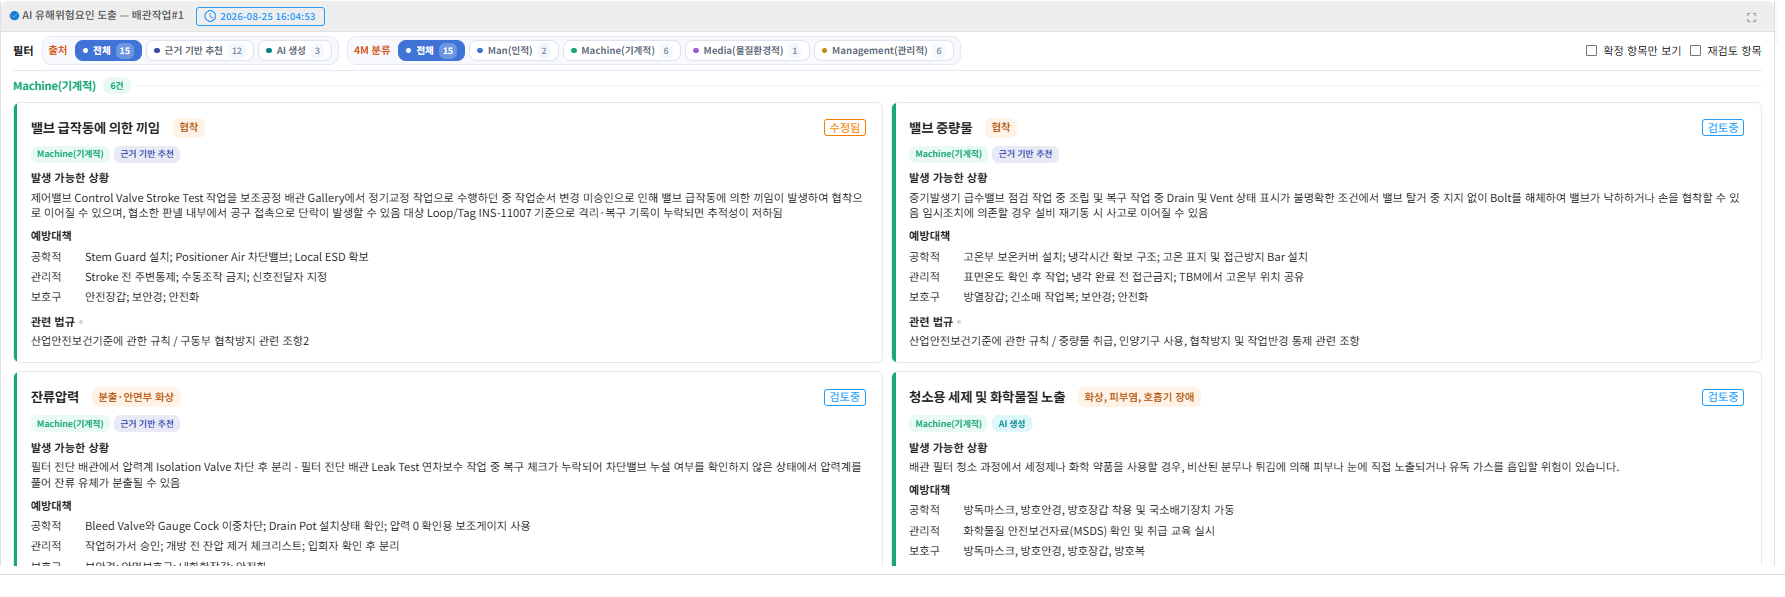Click 근거 기반 추천 tag in 밸브 급작동 card
The width and height of the screenshot is (1785, 597).
click(x=147, y=154)
